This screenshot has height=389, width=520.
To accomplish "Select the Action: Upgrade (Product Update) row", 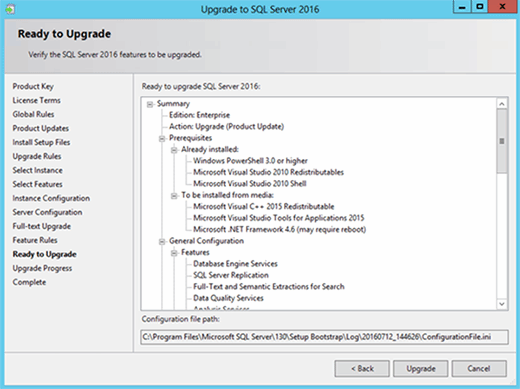I will [x=226, y=127].
